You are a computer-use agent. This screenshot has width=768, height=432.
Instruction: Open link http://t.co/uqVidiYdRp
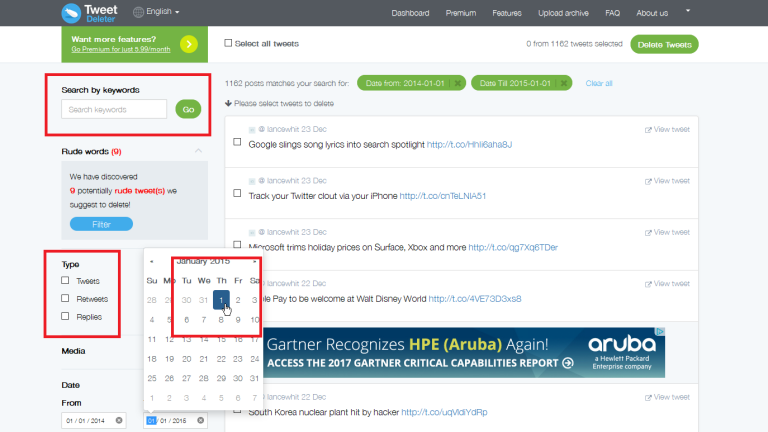tap(444, 412)
